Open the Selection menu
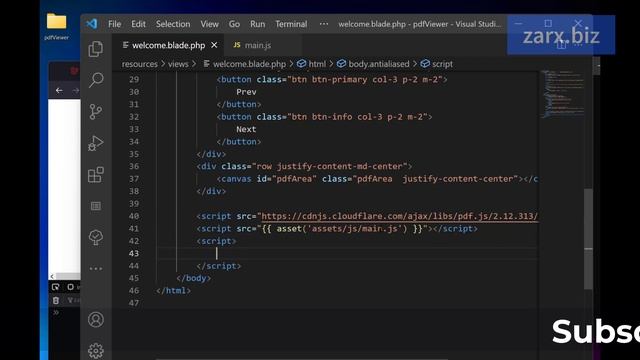The width and height of the screenshot is (640, 360). tap(173, 24)
